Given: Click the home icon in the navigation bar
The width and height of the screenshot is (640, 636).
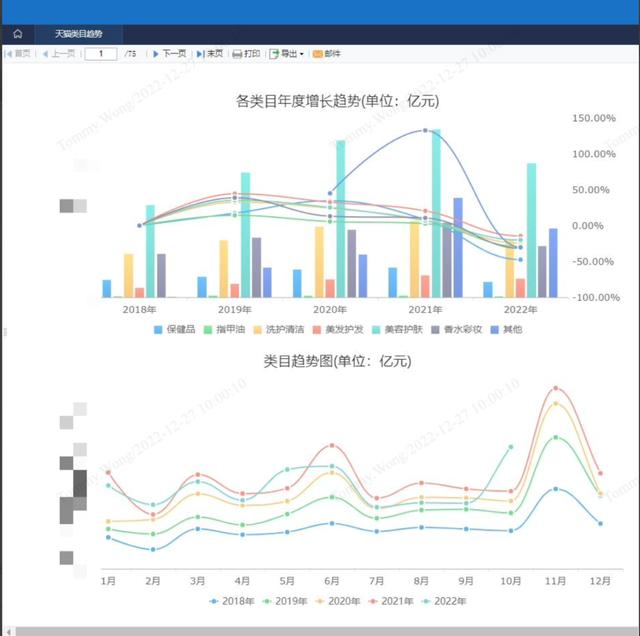Looking at the screenshot, I should (x=18, y=34).
